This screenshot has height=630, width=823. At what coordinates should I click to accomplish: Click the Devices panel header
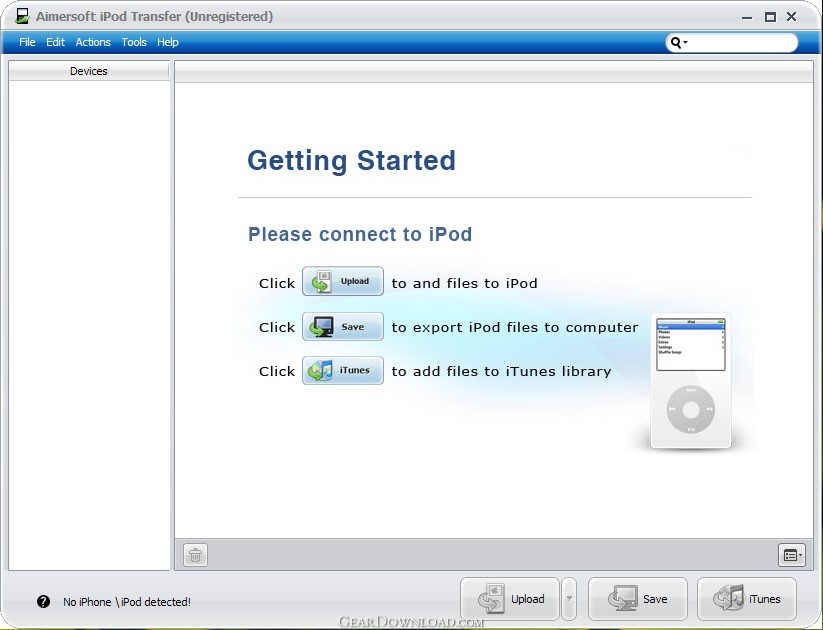89,71
